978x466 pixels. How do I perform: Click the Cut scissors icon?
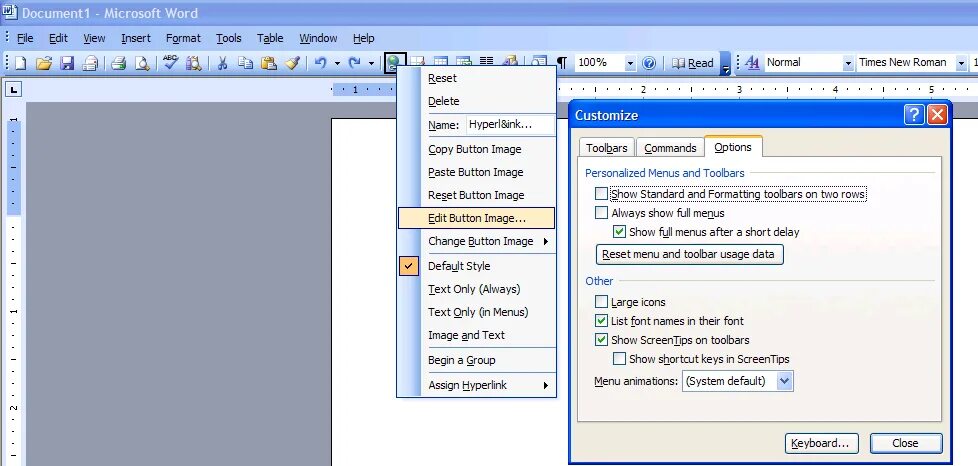pyautogui.click(x=222, y=62)
